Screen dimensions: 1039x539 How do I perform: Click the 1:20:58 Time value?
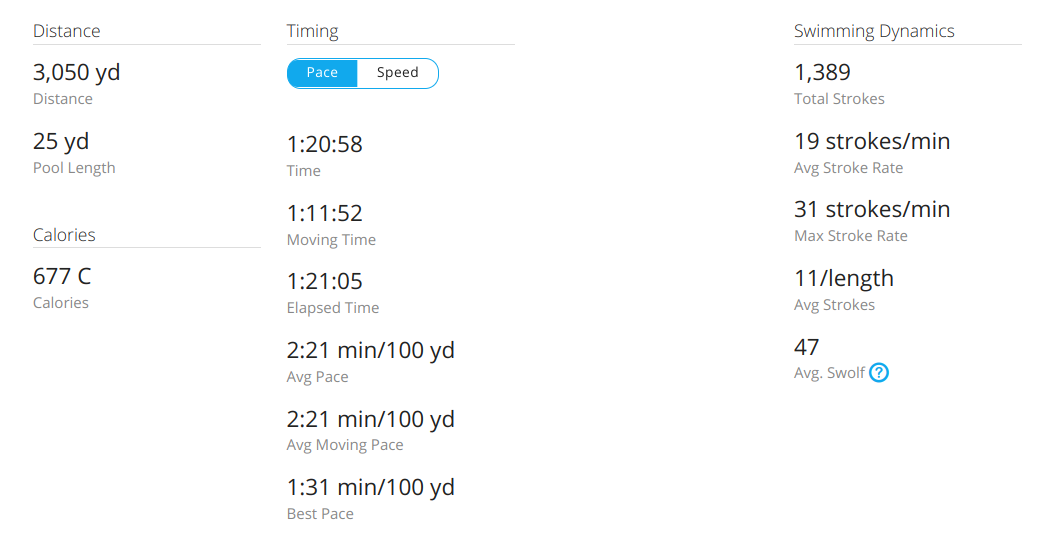tap(324, 144)
